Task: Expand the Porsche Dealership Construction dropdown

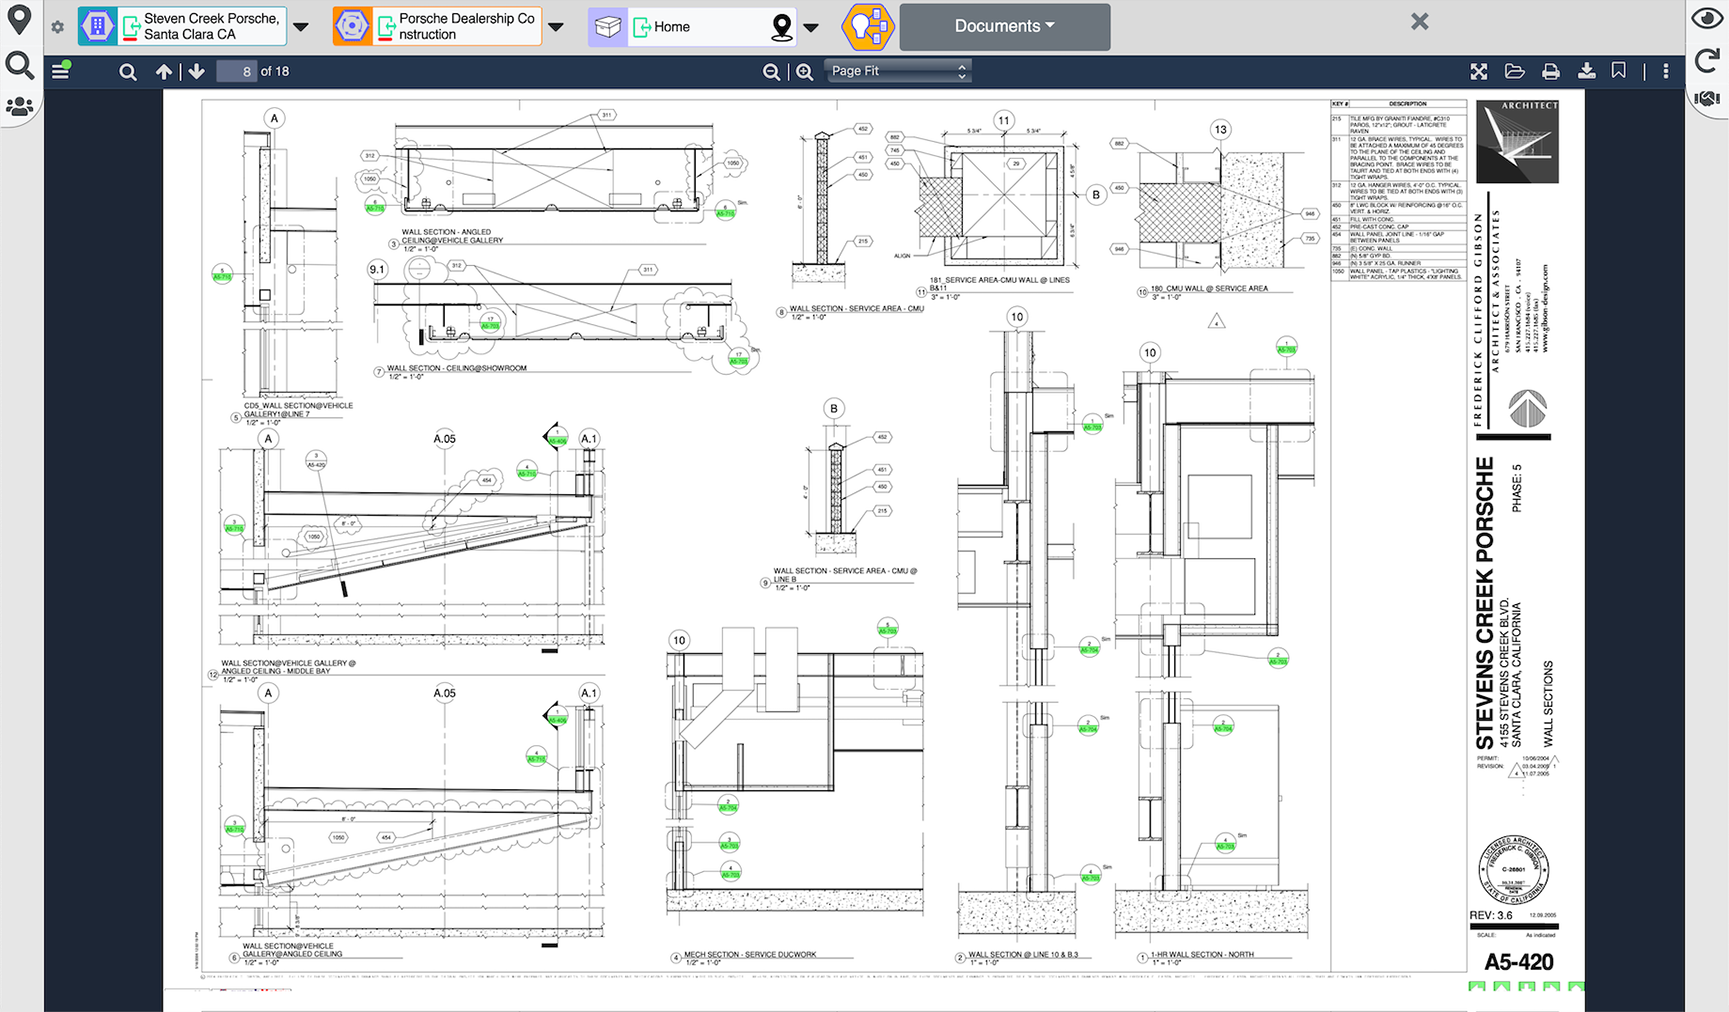Action: pos(557,27)
